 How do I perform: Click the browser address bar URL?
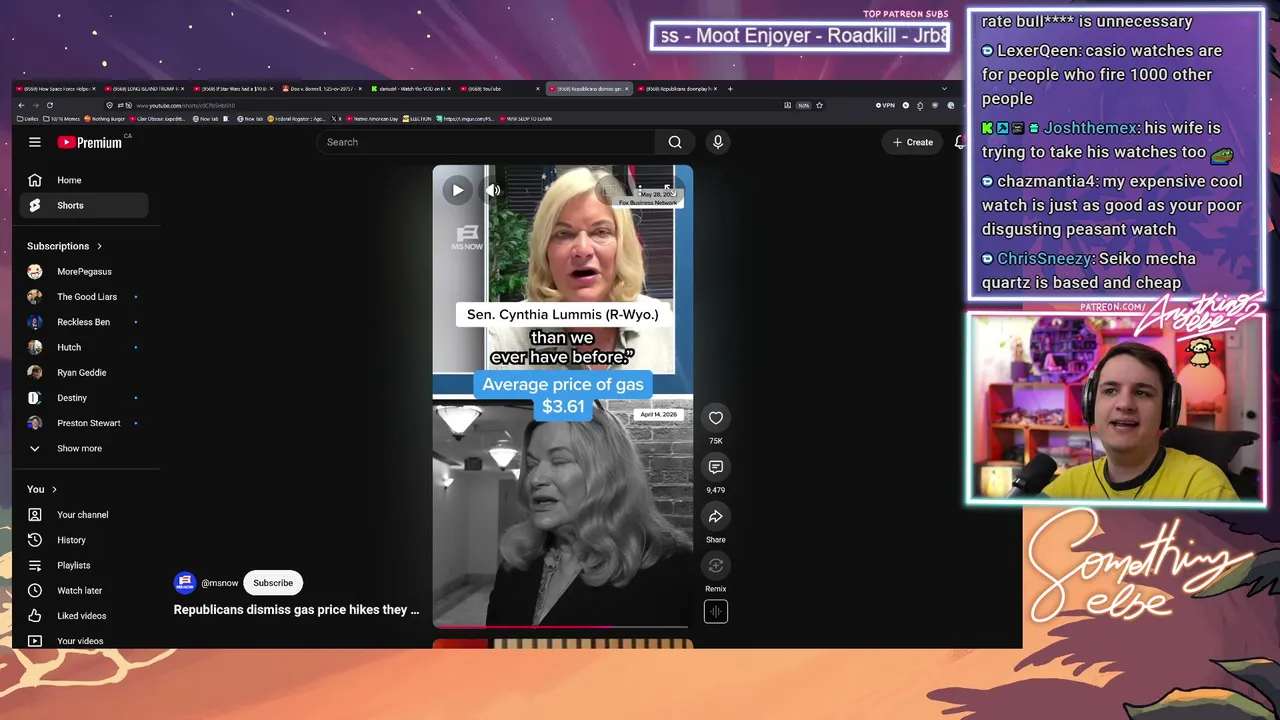click(x=185, y=105)
